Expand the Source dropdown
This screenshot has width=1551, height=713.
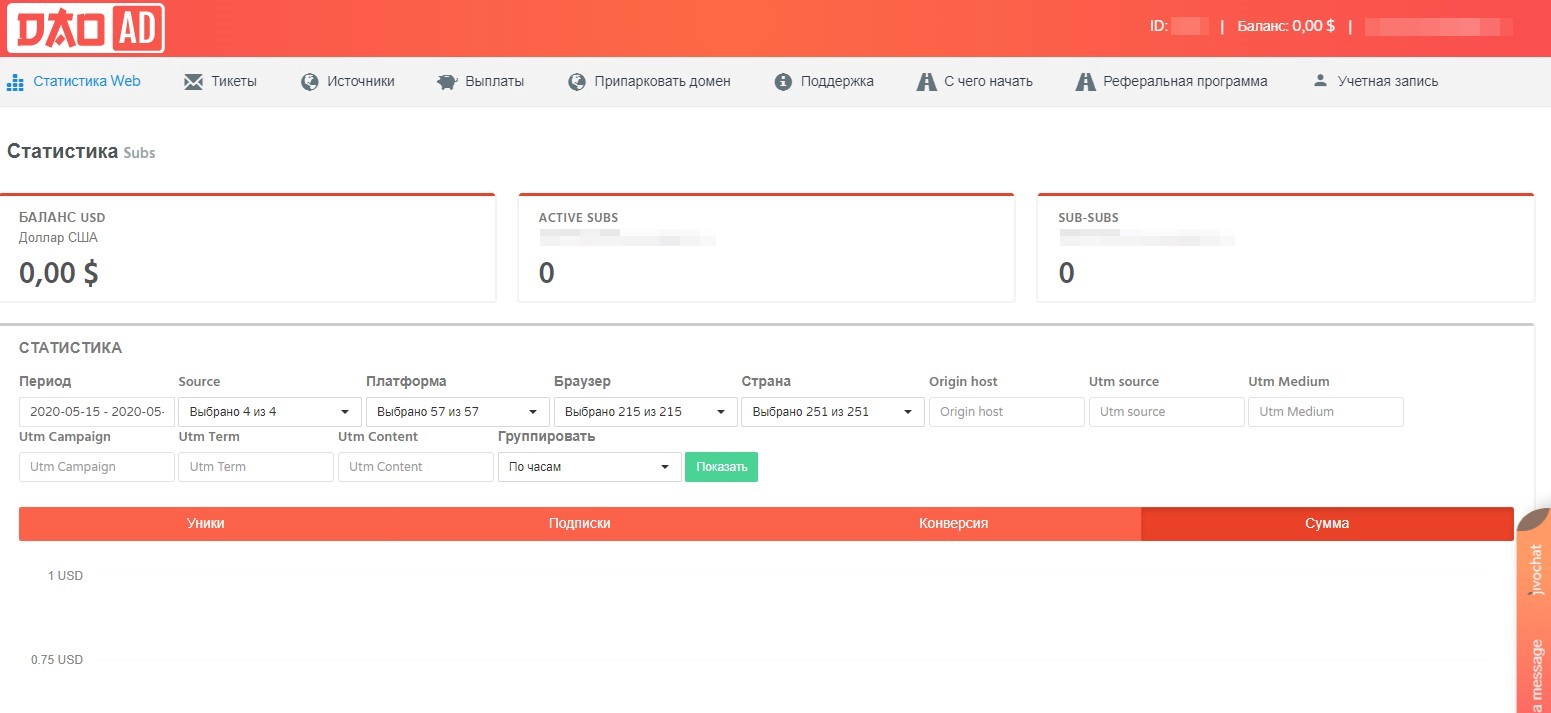[x=270, y=412]
